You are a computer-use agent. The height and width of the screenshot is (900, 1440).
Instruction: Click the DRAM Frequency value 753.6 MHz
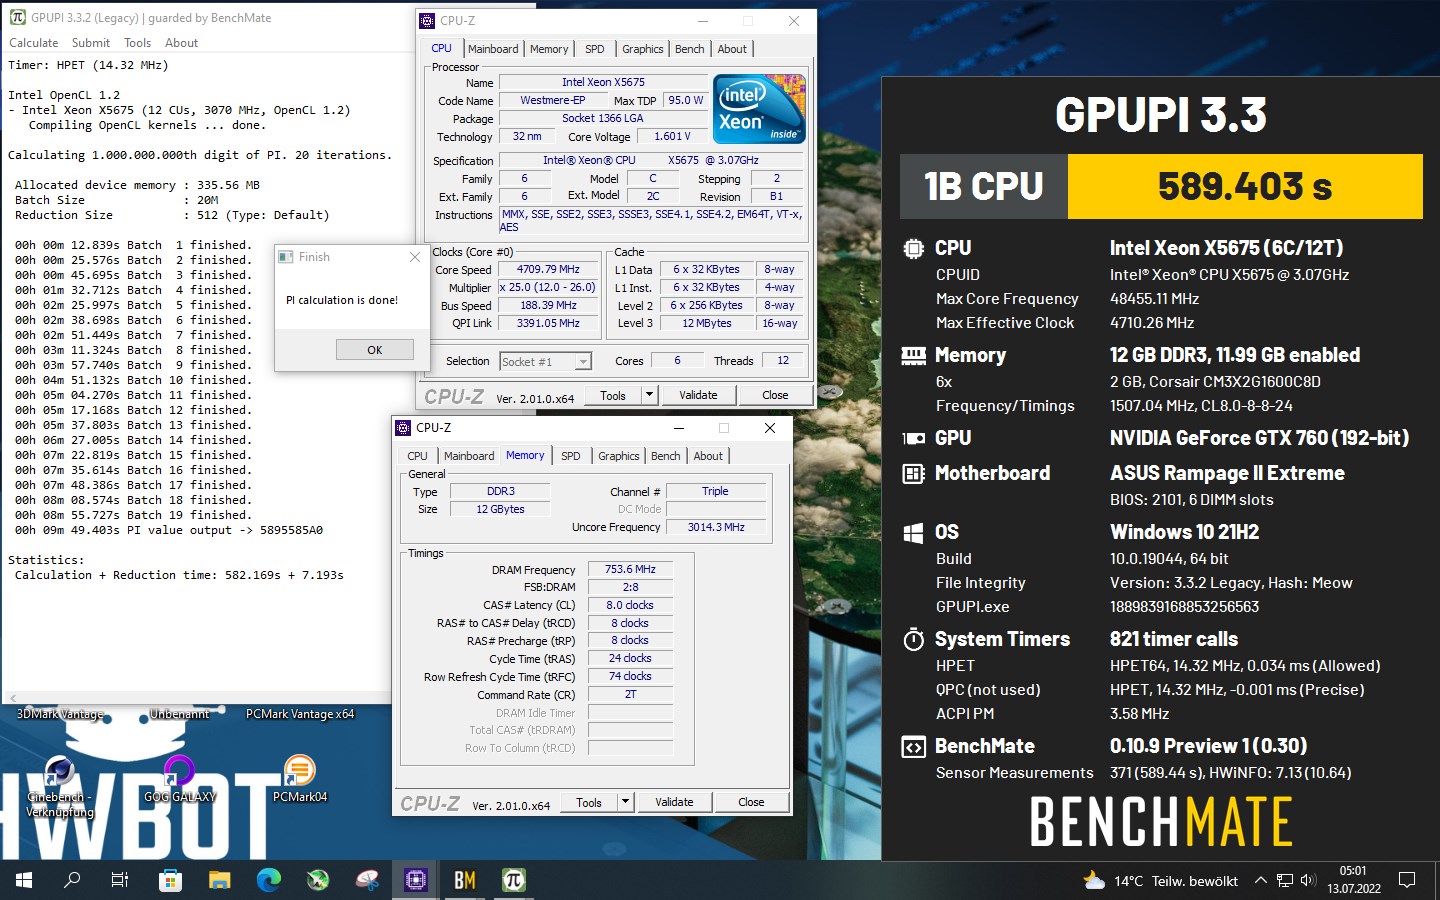[x=630, y=569]
